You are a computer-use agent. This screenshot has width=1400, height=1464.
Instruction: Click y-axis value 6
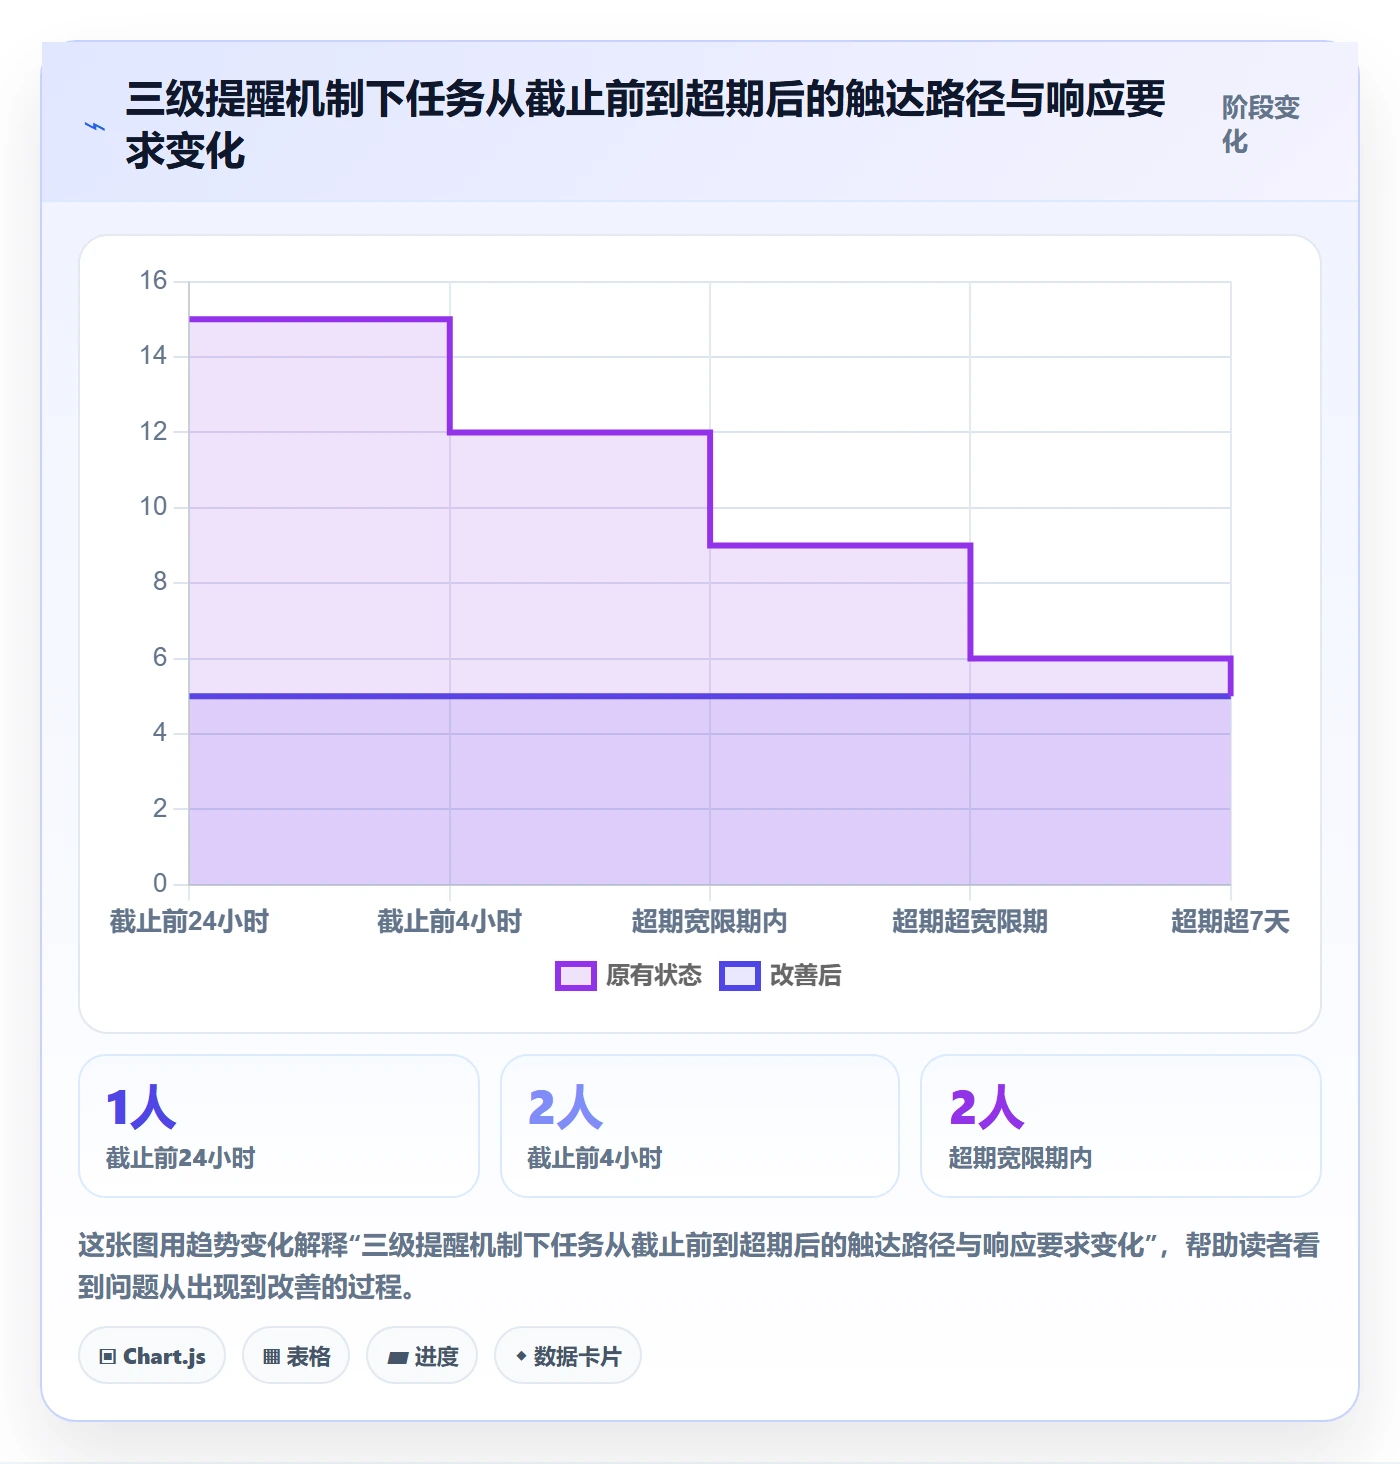point(160,658)
